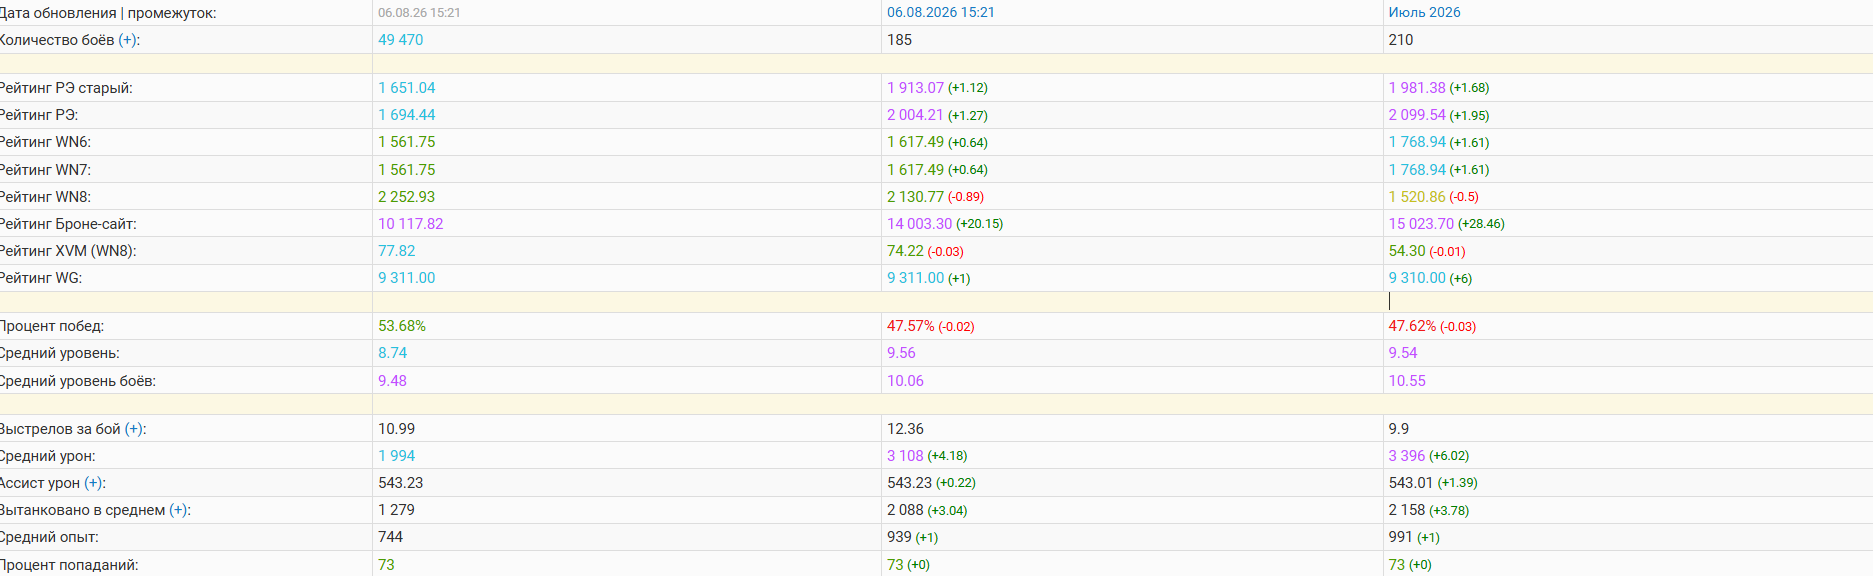Select the 9 310.00 WG rating
This screenshot has width=1873, height=576.
pyautogui.click(x=1417, y=278)
